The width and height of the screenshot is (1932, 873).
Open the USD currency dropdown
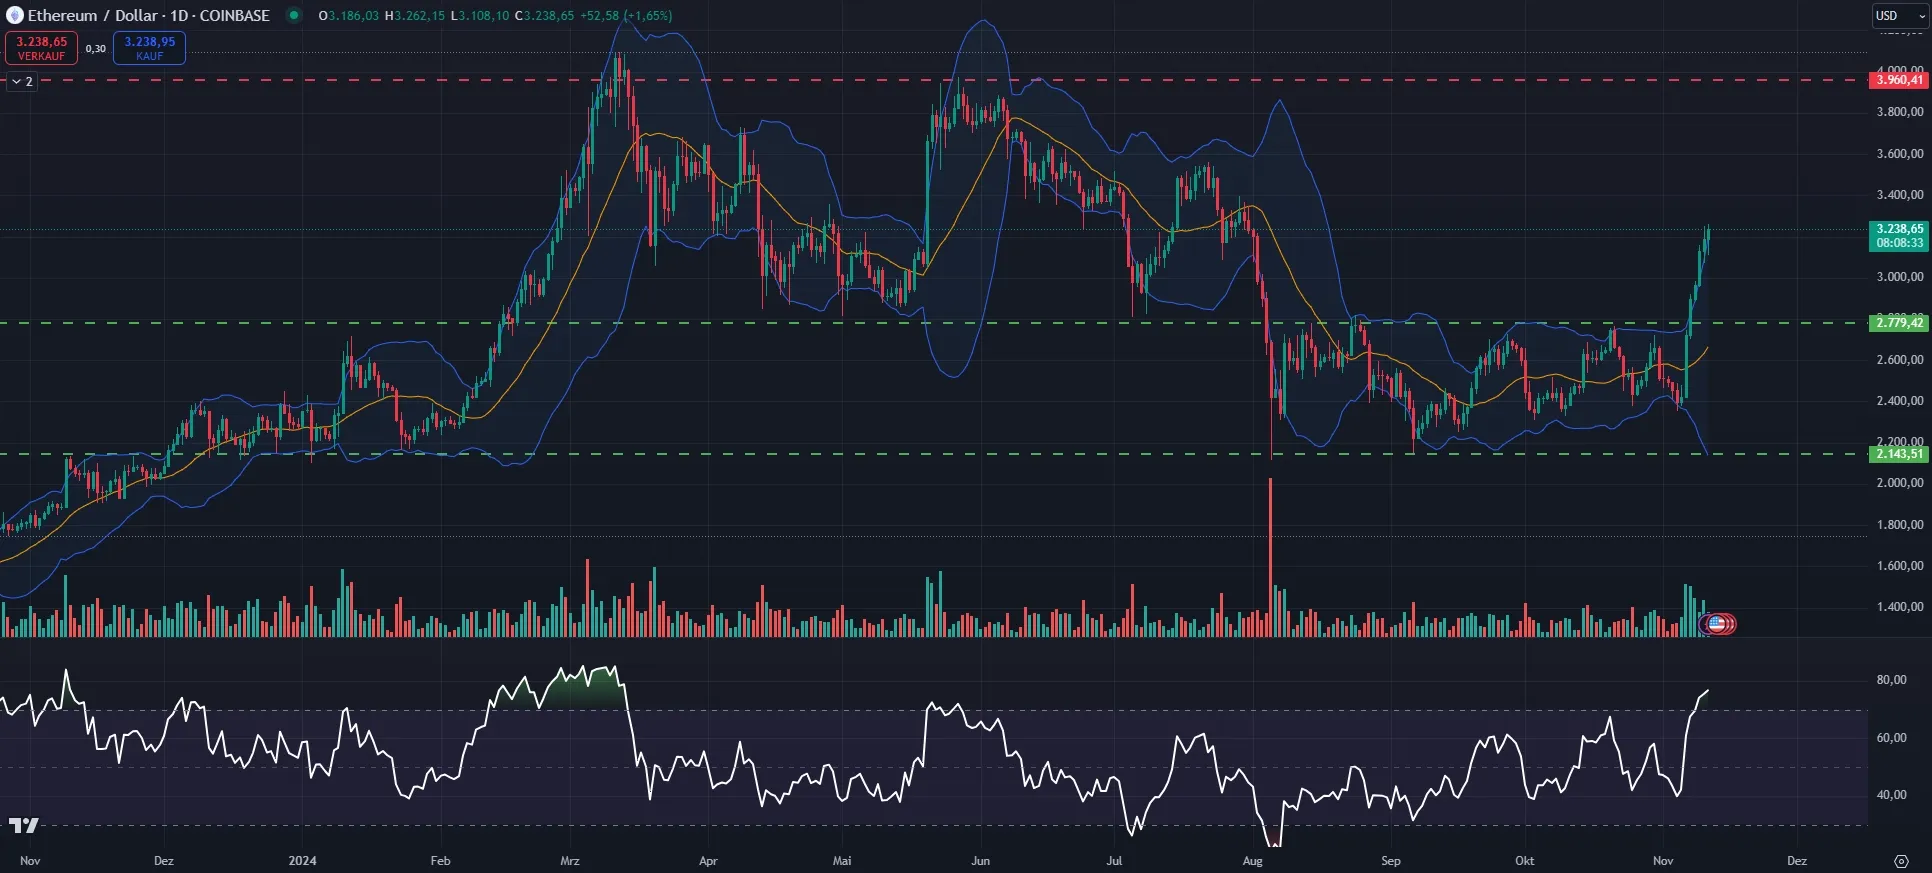point(1899,15)
